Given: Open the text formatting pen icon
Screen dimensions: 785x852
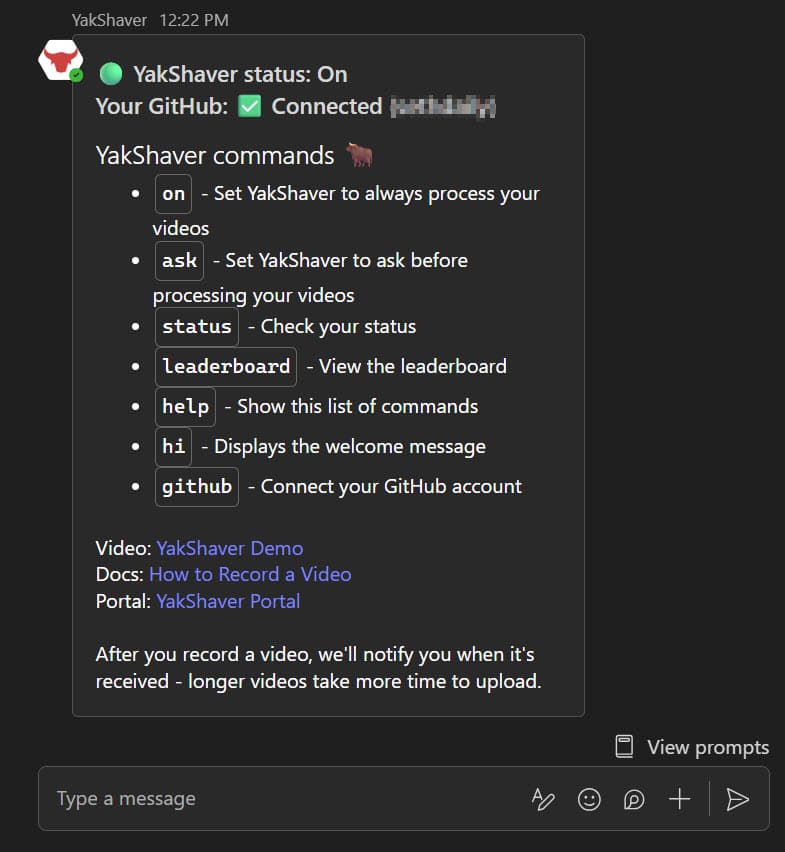Looking at the screenshot, I should (543, 799).
